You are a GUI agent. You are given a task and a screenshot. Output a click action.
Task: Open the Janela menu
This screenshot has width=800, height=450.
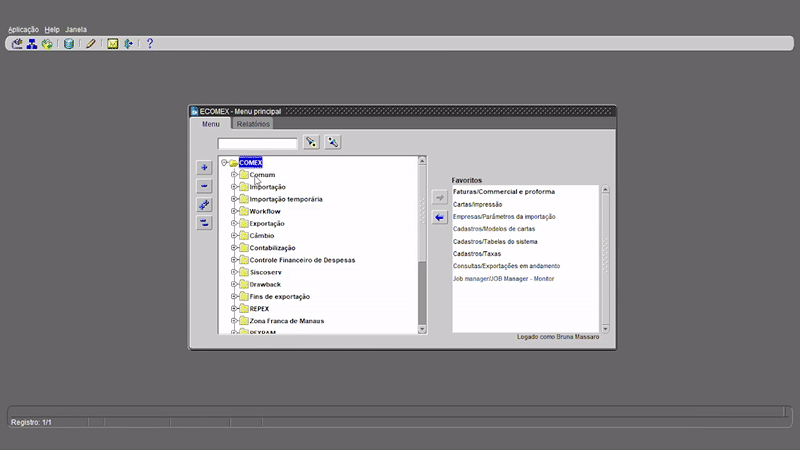click(76, 30)
